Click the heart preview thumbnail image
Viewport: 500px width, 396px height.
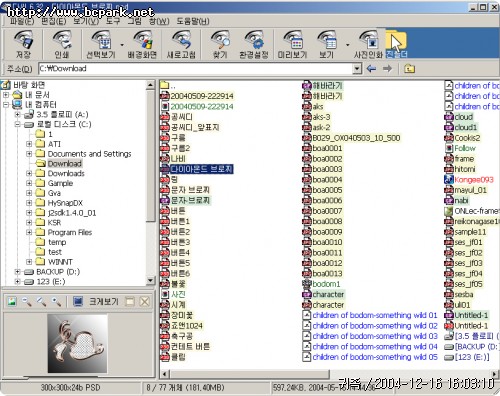[x=77, y=343]
